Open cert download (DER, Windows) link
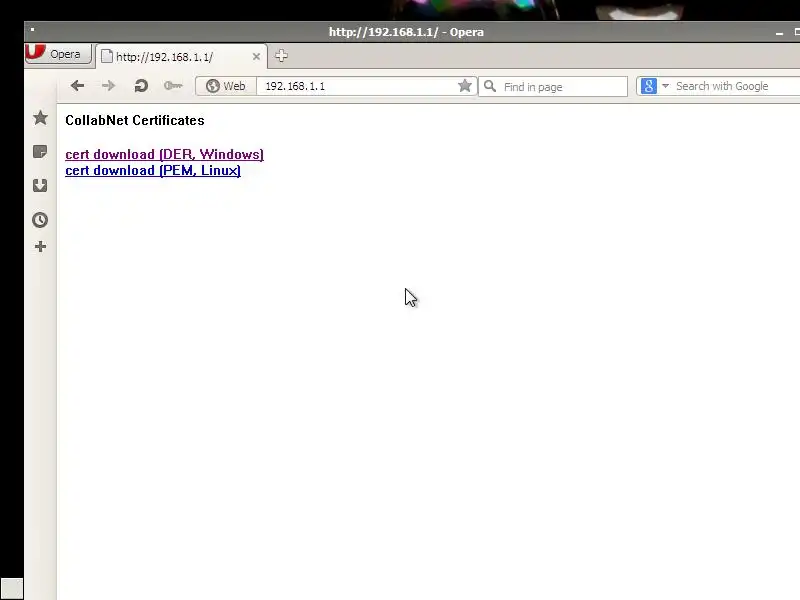 [x=164, y=155]
